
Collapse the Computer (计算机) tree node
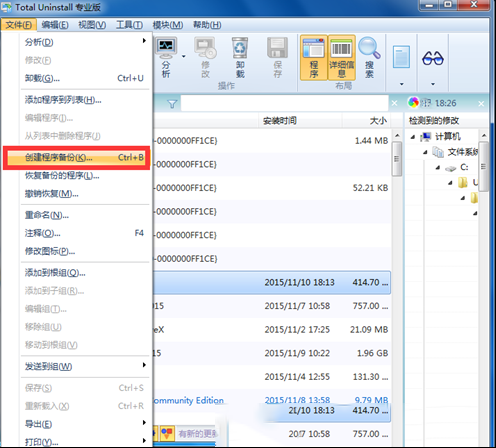click(413, 137)
